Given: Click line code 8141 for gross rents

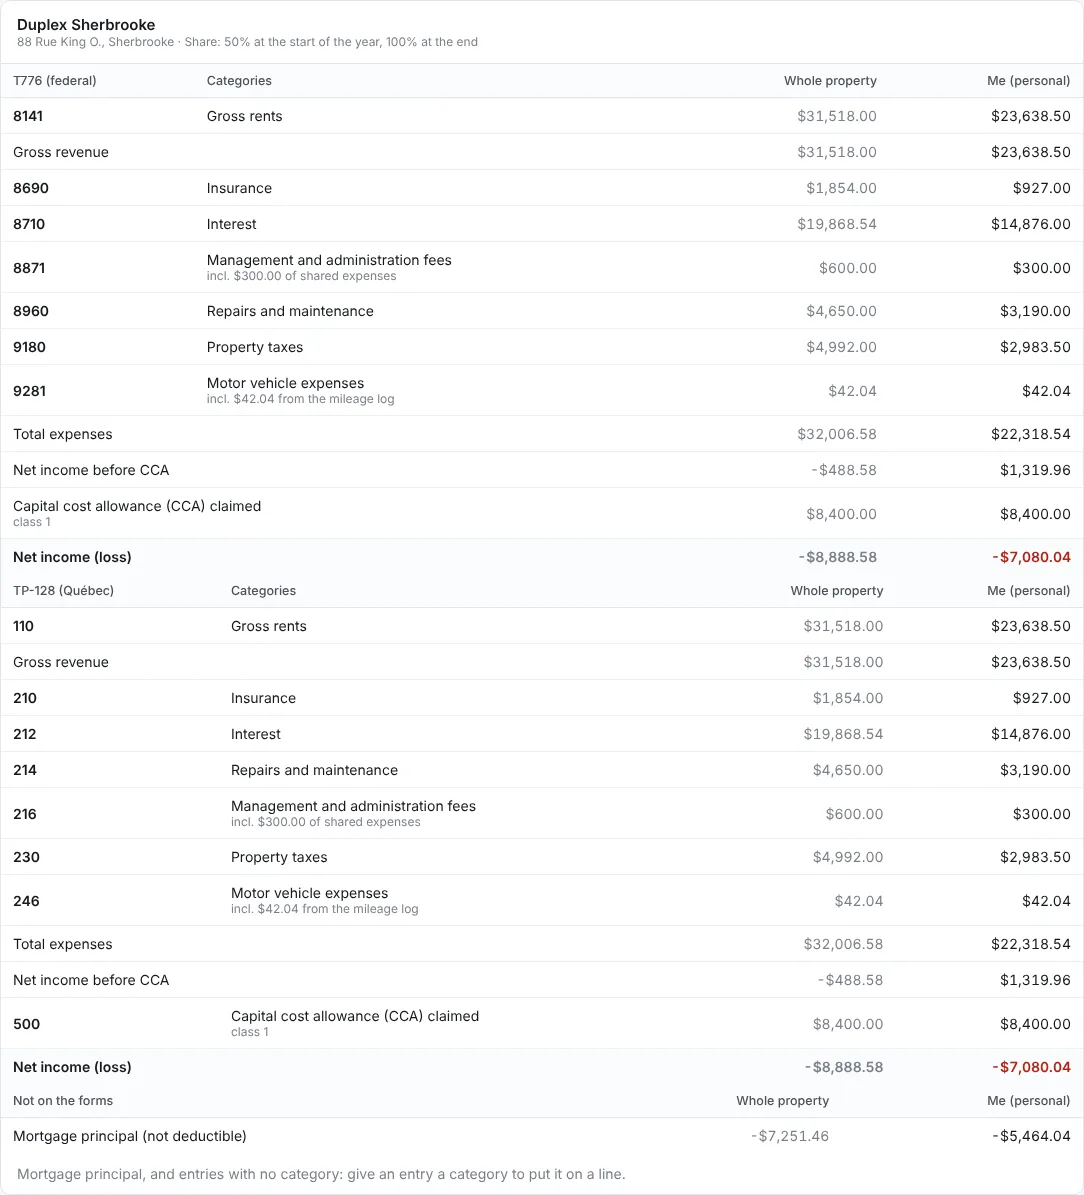Looking at the screenshot, I should pyautogui.click(x=28, y=116).
